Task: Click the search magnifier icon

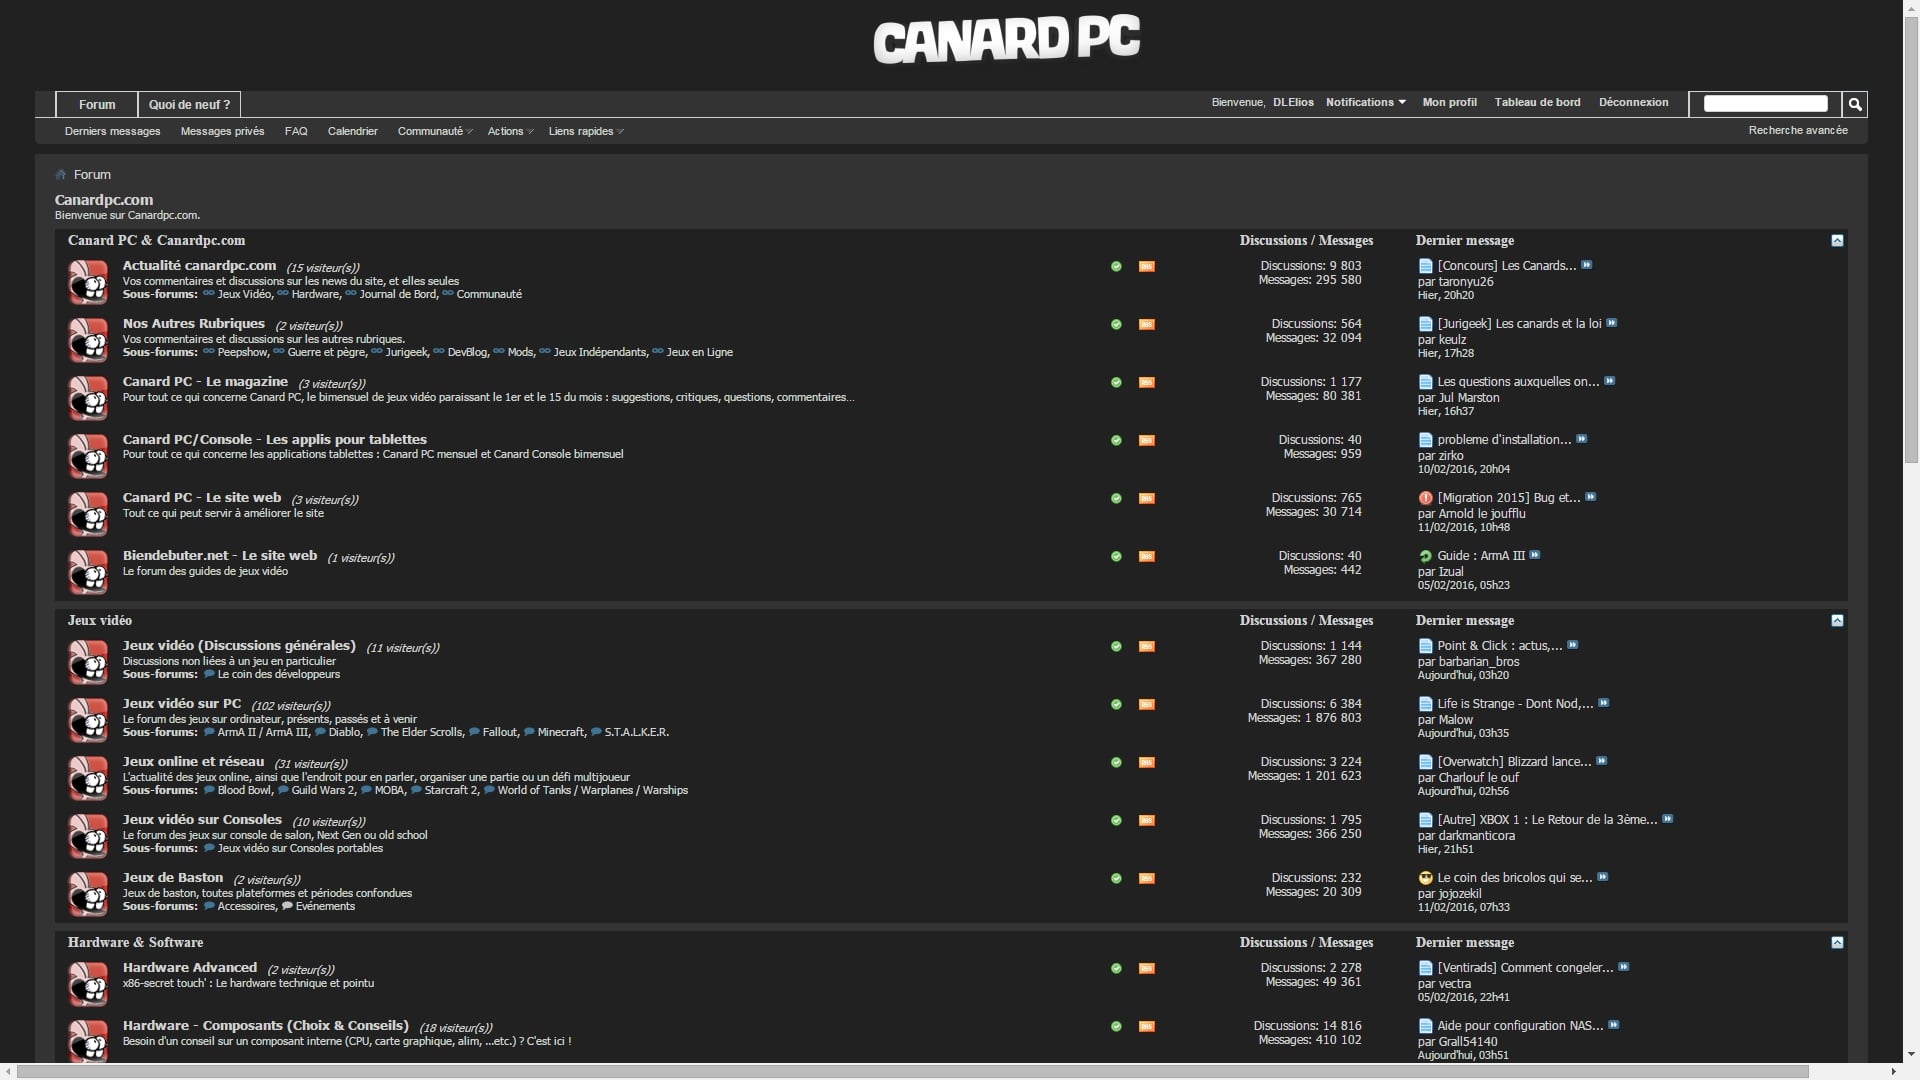Action: coord(1855,104)
